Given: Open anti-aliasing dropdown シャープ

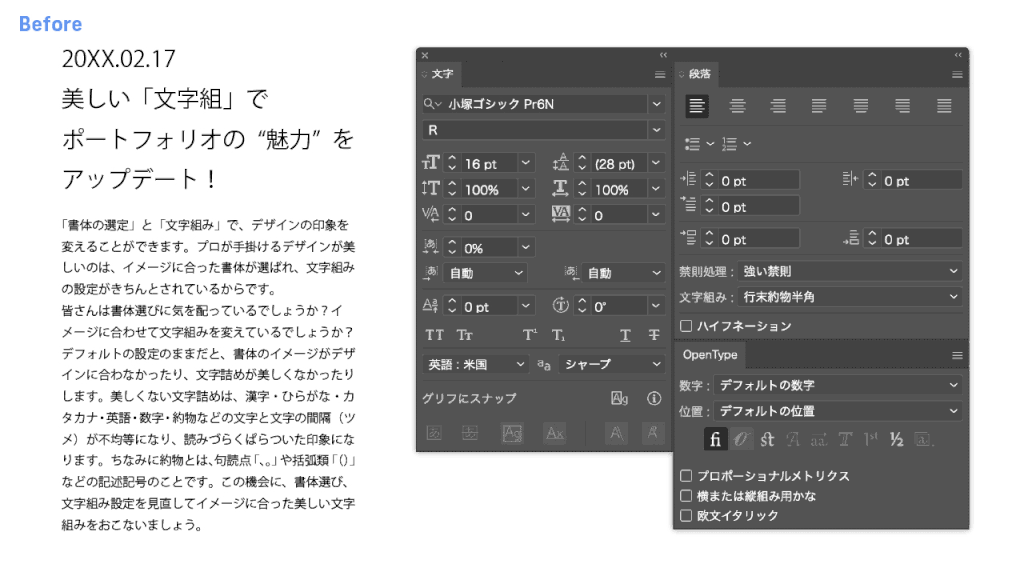Looking at the screenshot, I should 613,364.
